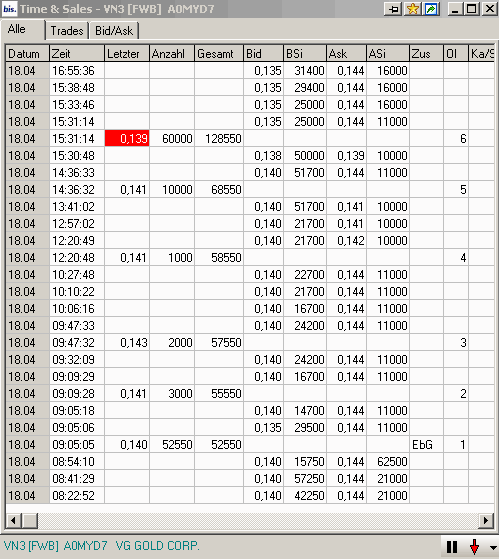Click the red down arrow icon
This screenshot has width=499, height=559.
[474, 547]
